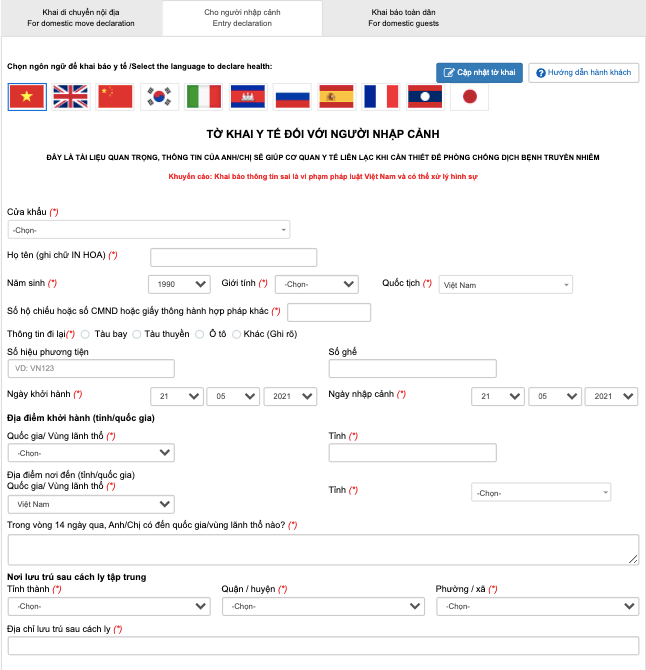Screen dimensions: 646x670
Task: Choose the United Kingdom flag for English
Action: [x=70, y=97]
